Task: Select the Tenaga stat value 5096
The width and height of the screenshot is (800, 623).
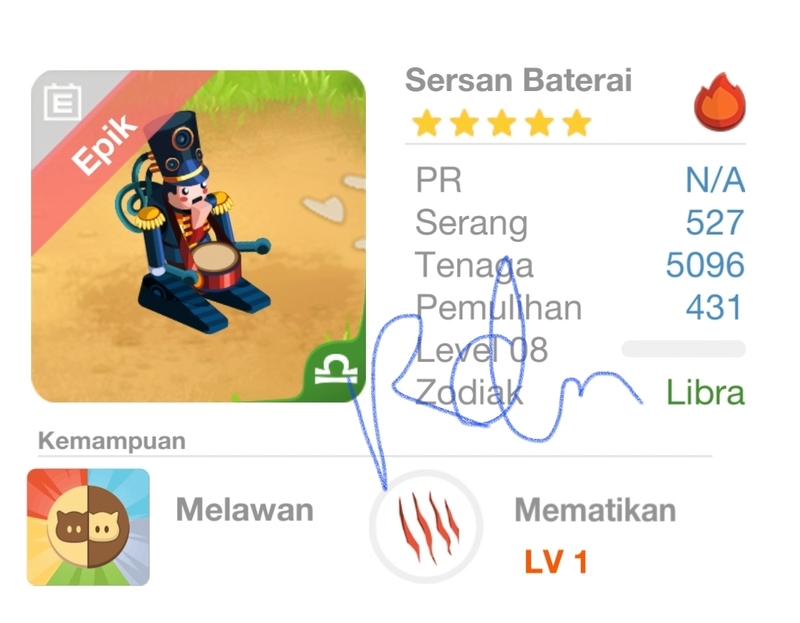Action: [x=705, y=265]
